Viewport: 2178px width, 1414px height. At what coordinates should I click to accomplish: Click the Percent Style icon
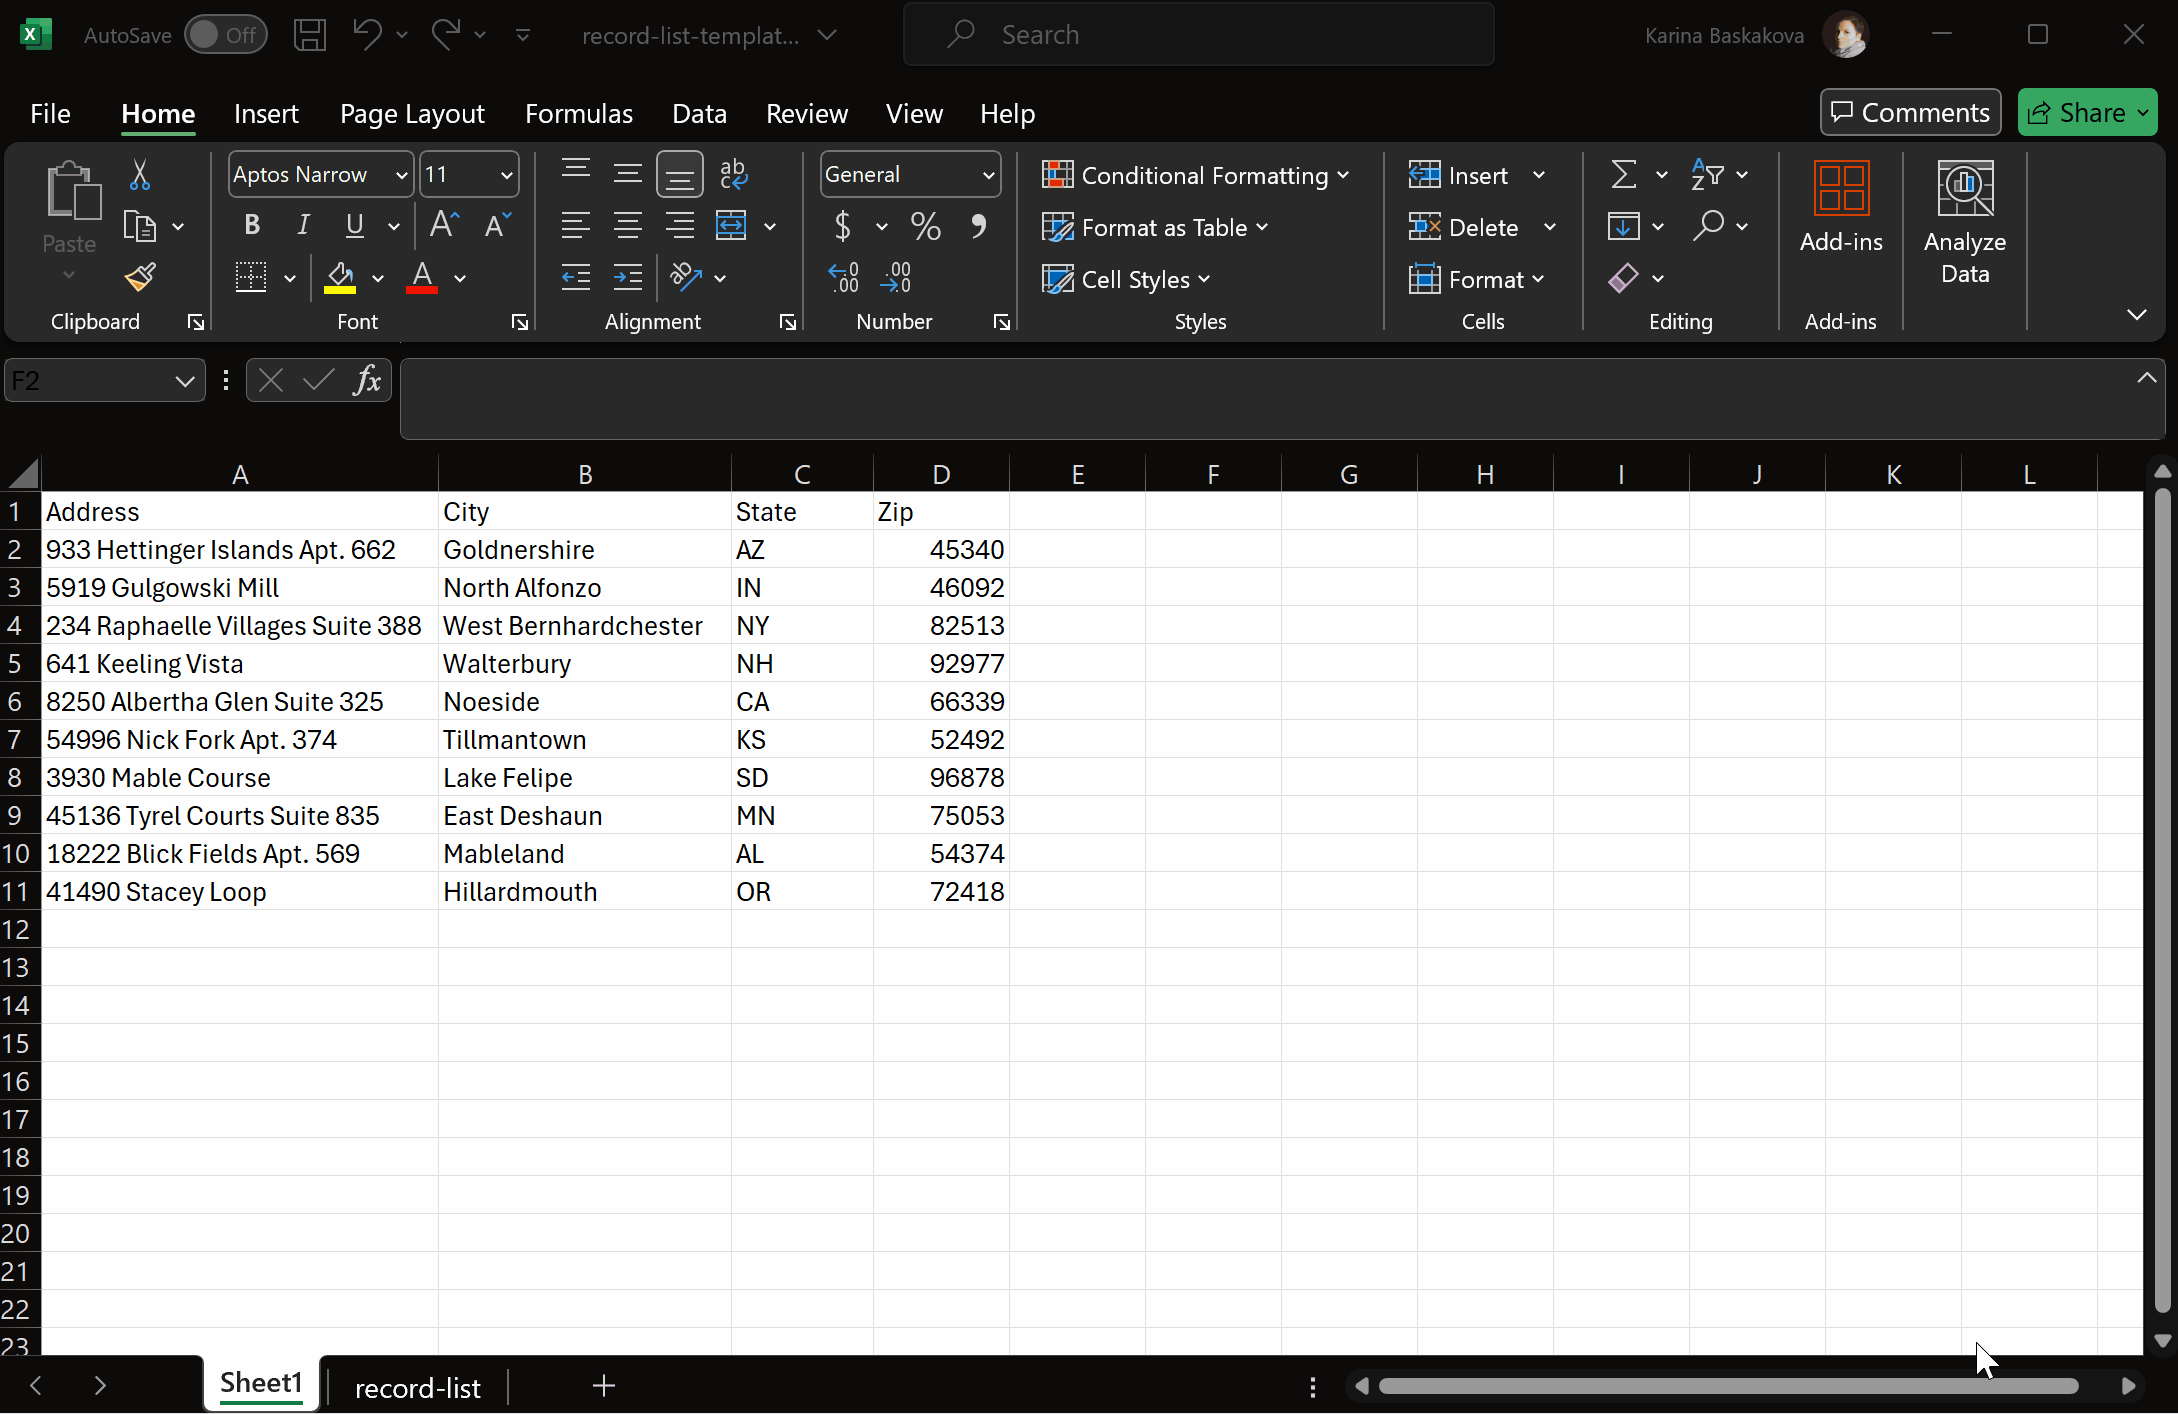click(925, 227)
